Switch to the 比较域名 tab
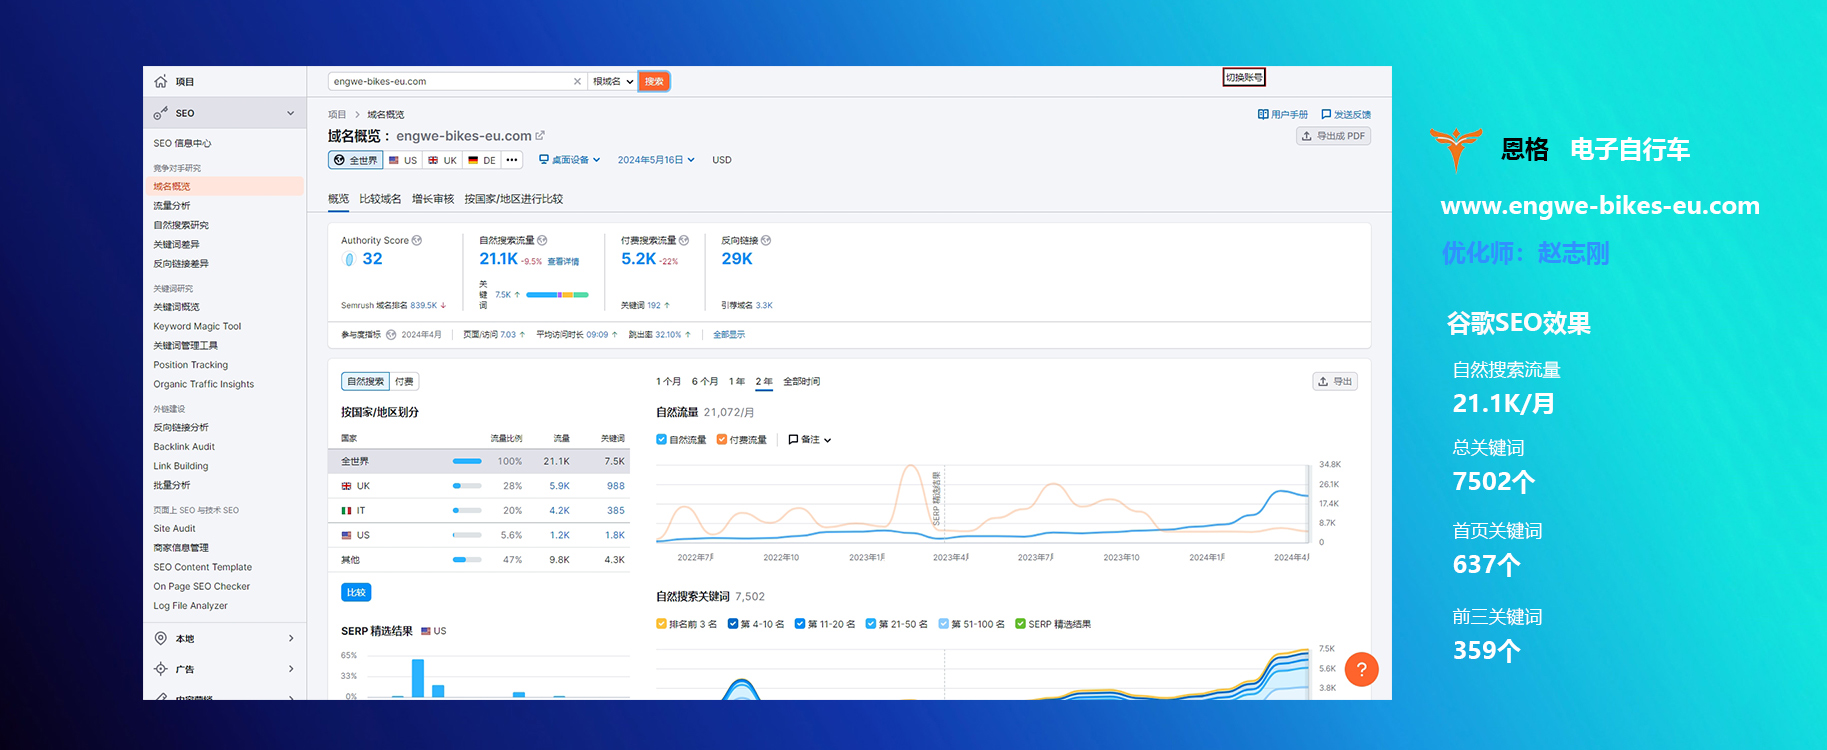The image size is (1827, 750). click(380, 199)
